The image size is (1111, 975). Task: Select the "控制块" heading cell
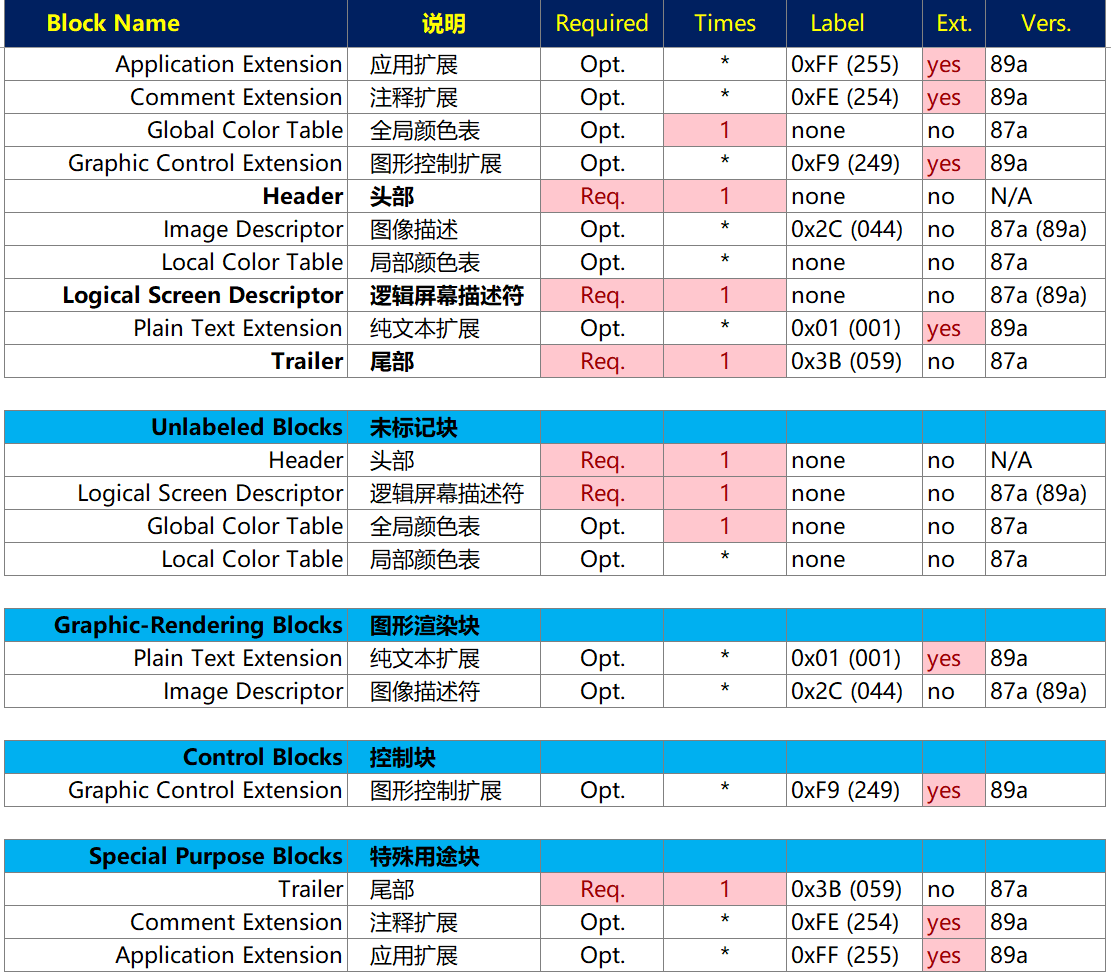pyautogui.click(x=403, y=758)
